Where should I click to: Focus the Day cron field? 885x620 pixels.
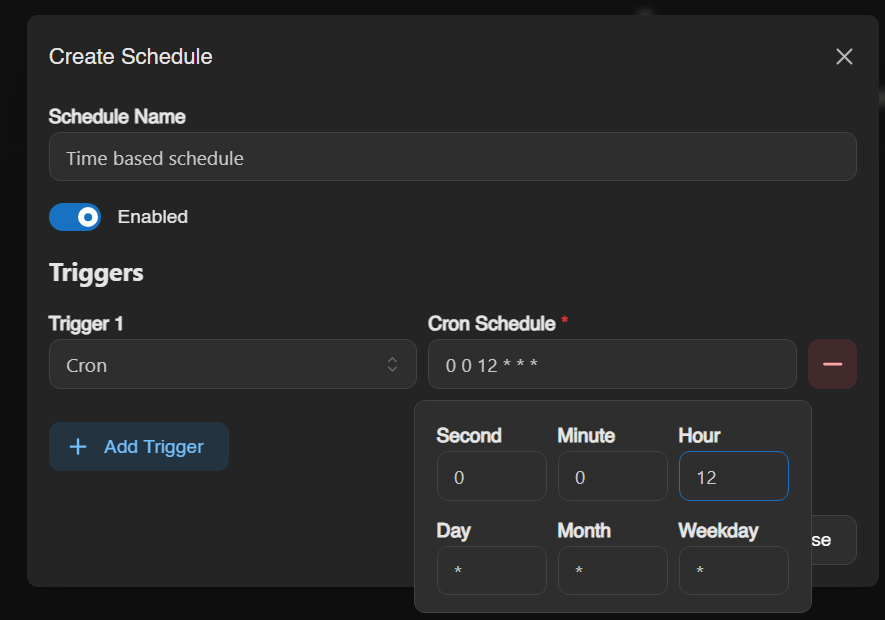[492, 570]
